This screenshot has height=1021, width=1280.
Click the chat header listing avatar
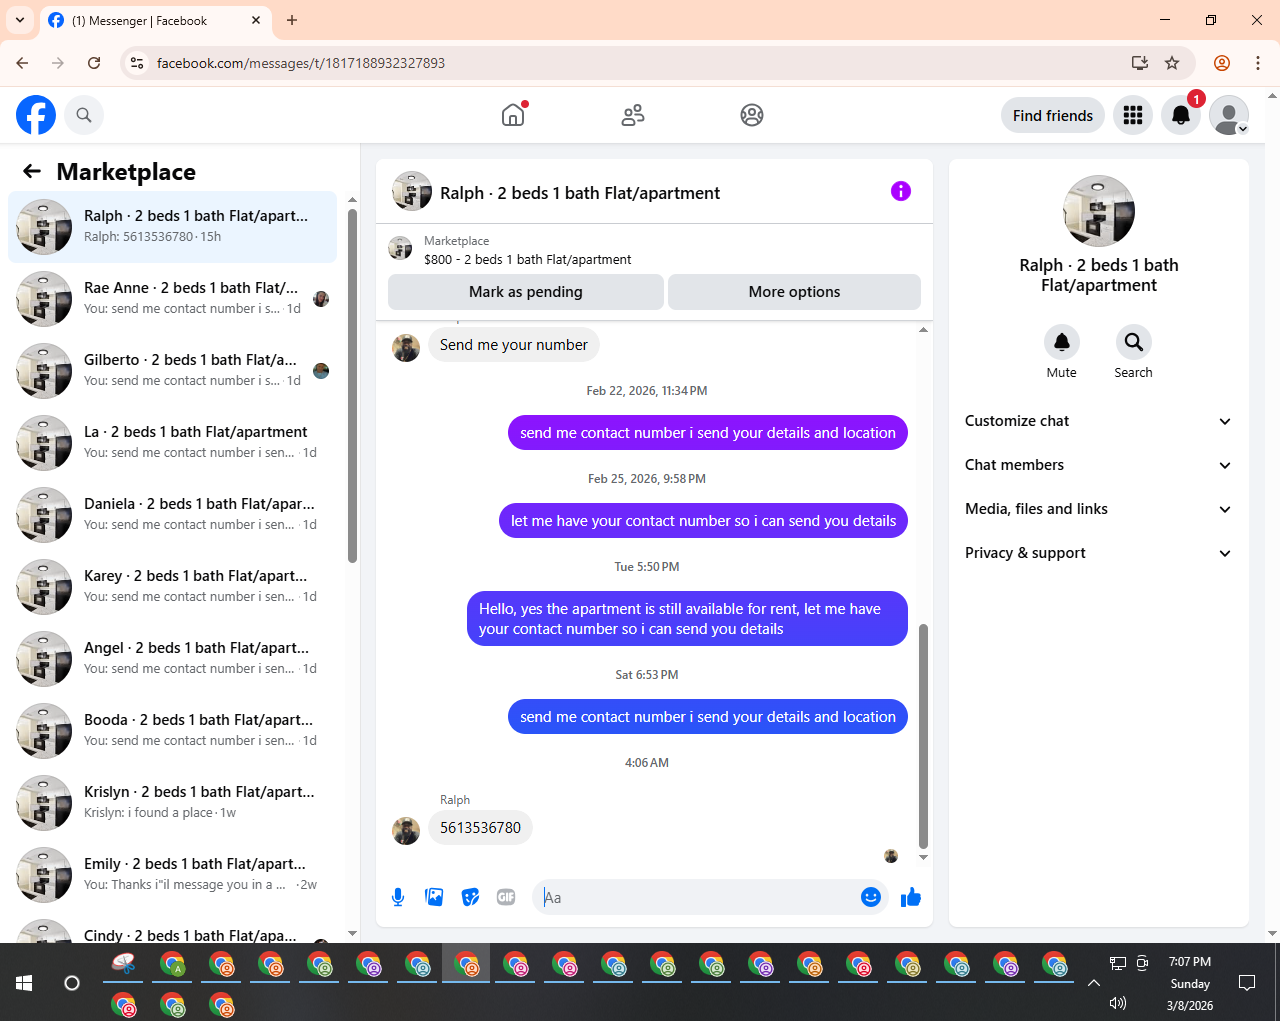[412, 191]
